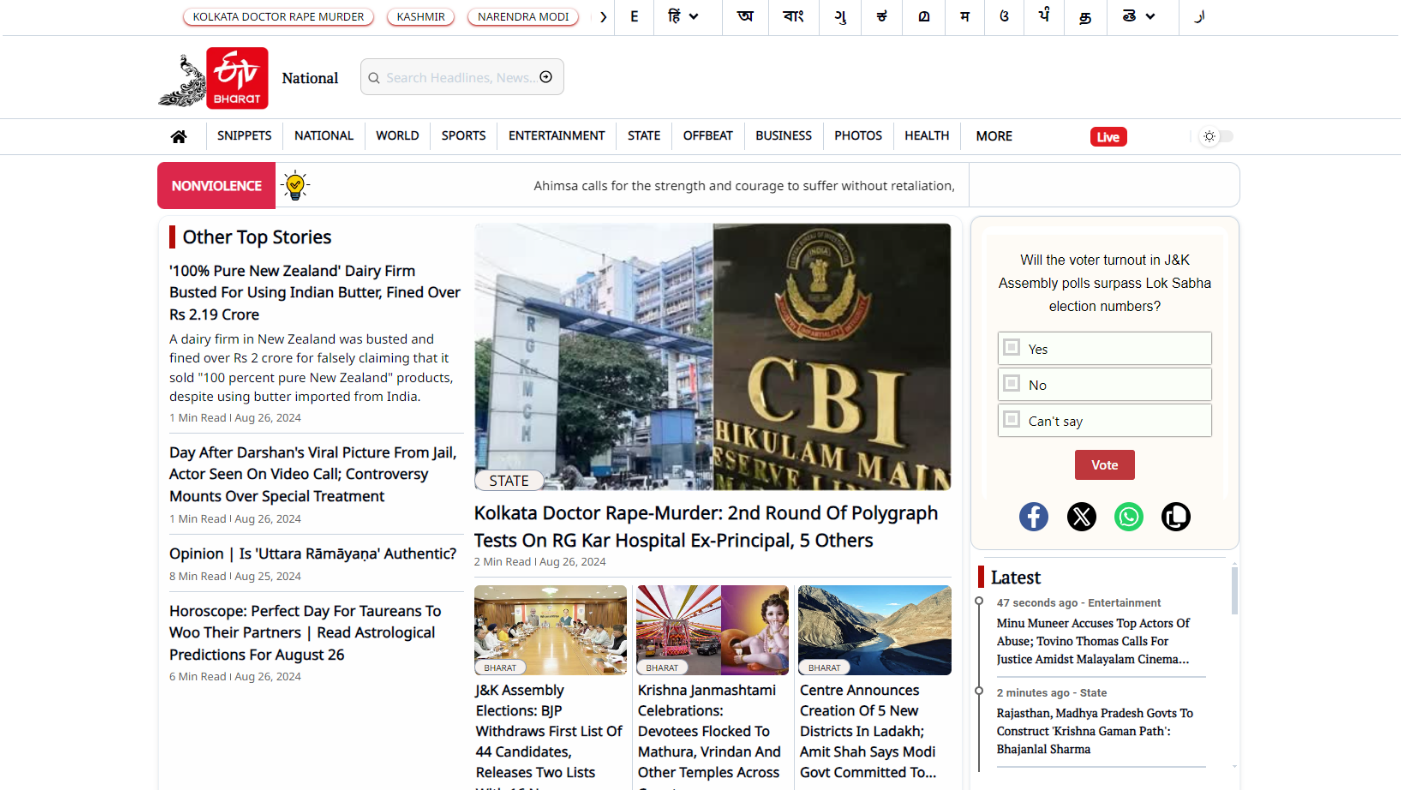Screen dimensions: 1401x790
Task: Open the ENTERTAINMENT section
Action: click(557, 136)
